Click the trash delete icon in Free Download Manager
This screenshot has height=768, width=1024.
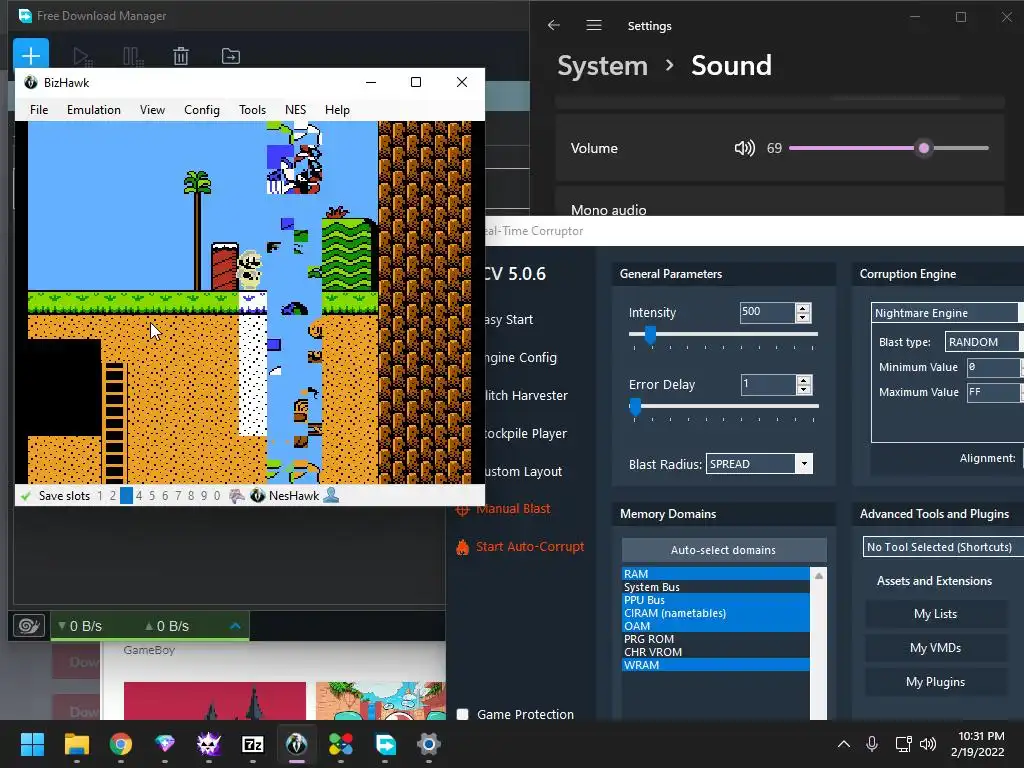[181, 56]
